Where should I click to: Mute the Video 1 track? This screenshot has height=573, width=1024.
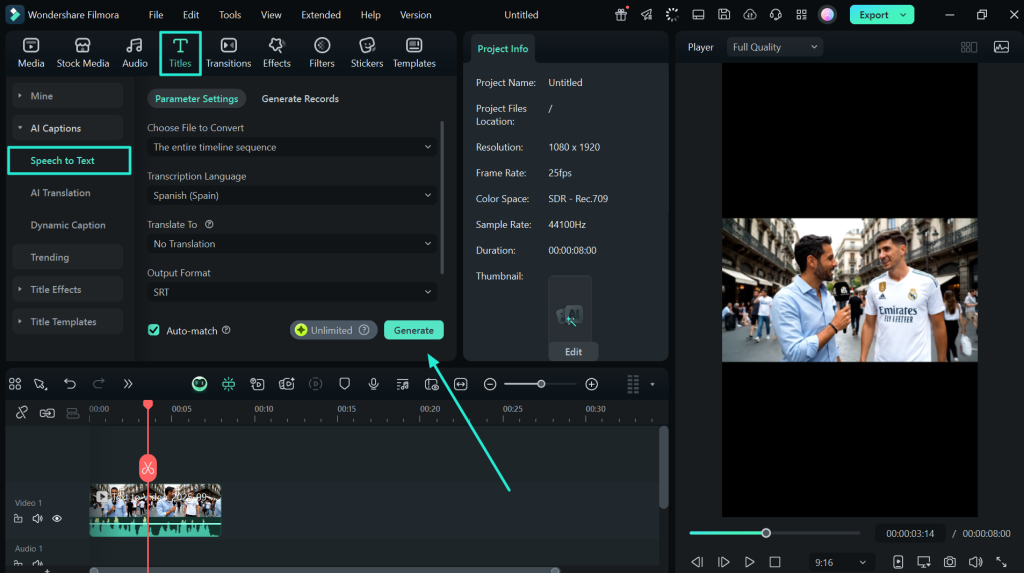tap(37, 519)
